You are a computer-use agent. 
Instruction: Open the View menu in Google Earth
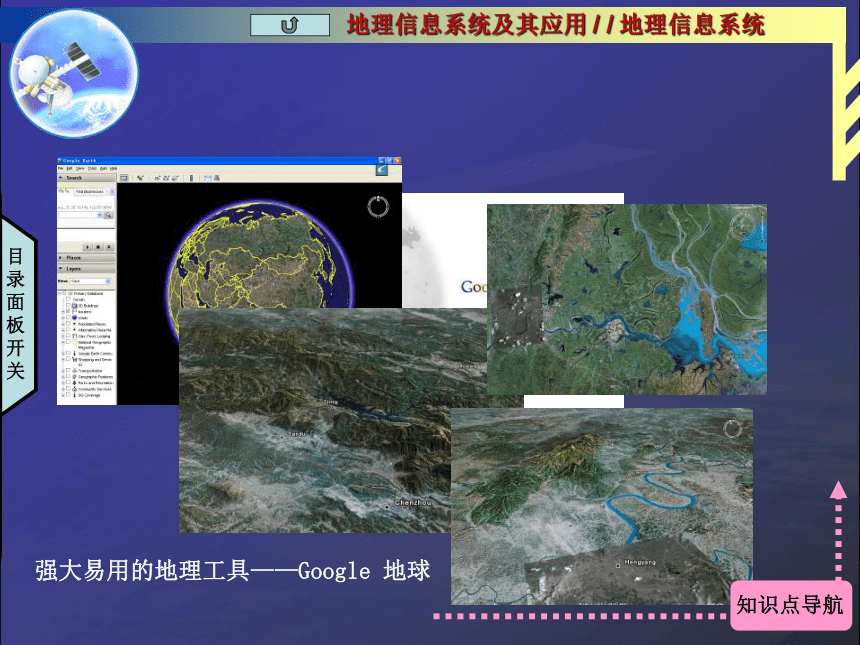tap(80, 168)
